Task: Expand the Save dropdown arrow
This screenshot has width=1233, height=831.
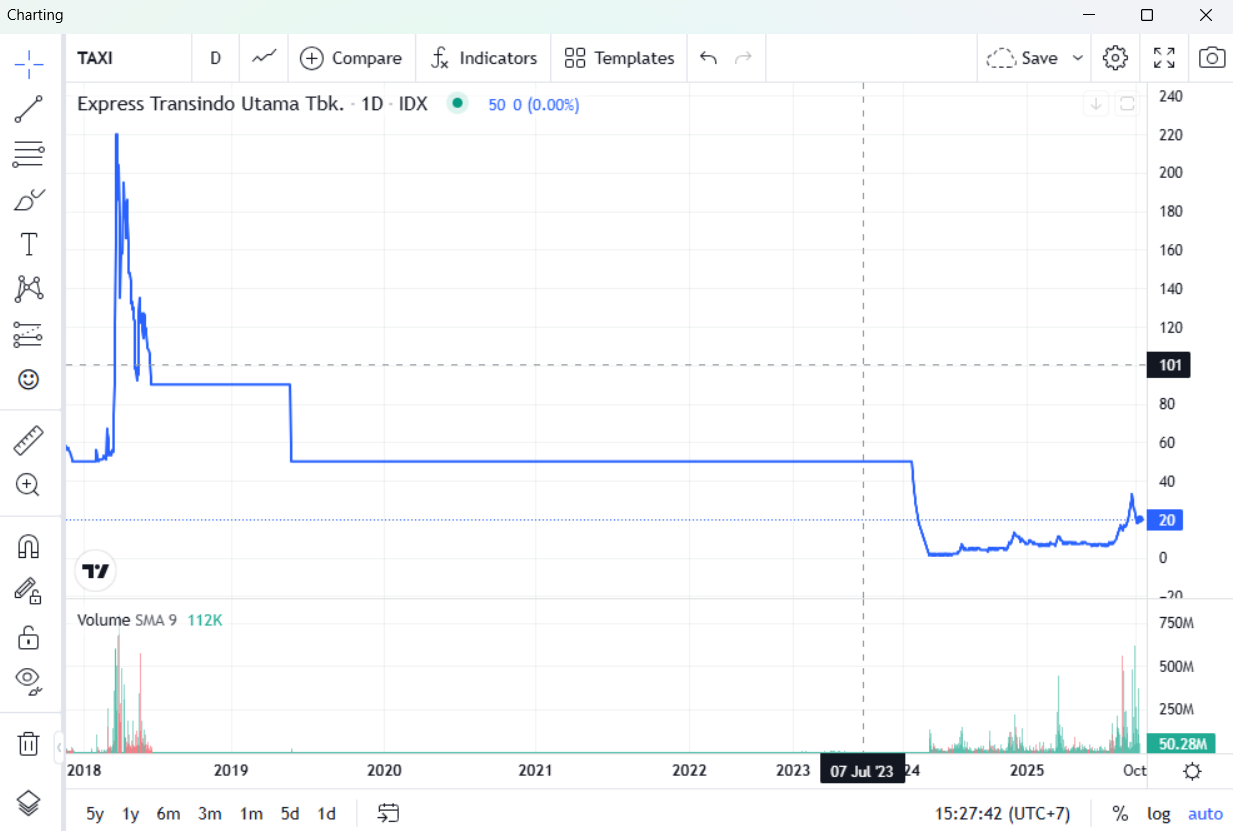Action: click(x=1078, y=58)
